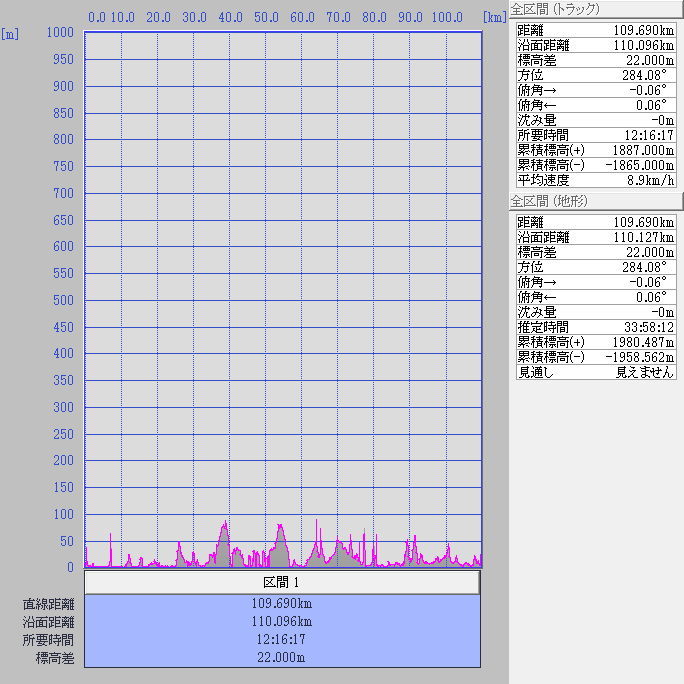Click the 250 elevation axis label

pyautogui.click(x=63, y=434)
